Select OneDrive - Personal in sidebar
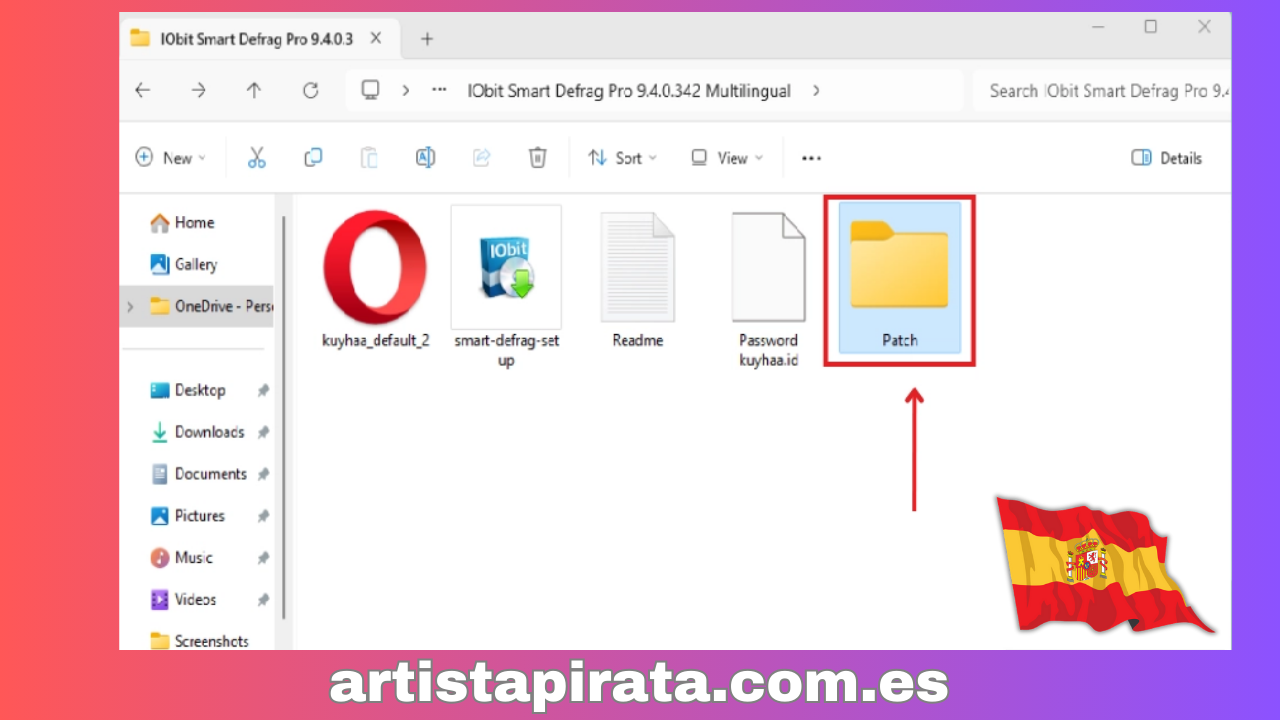Screen dimensions: 1280x720 click(x=198, y=306)
